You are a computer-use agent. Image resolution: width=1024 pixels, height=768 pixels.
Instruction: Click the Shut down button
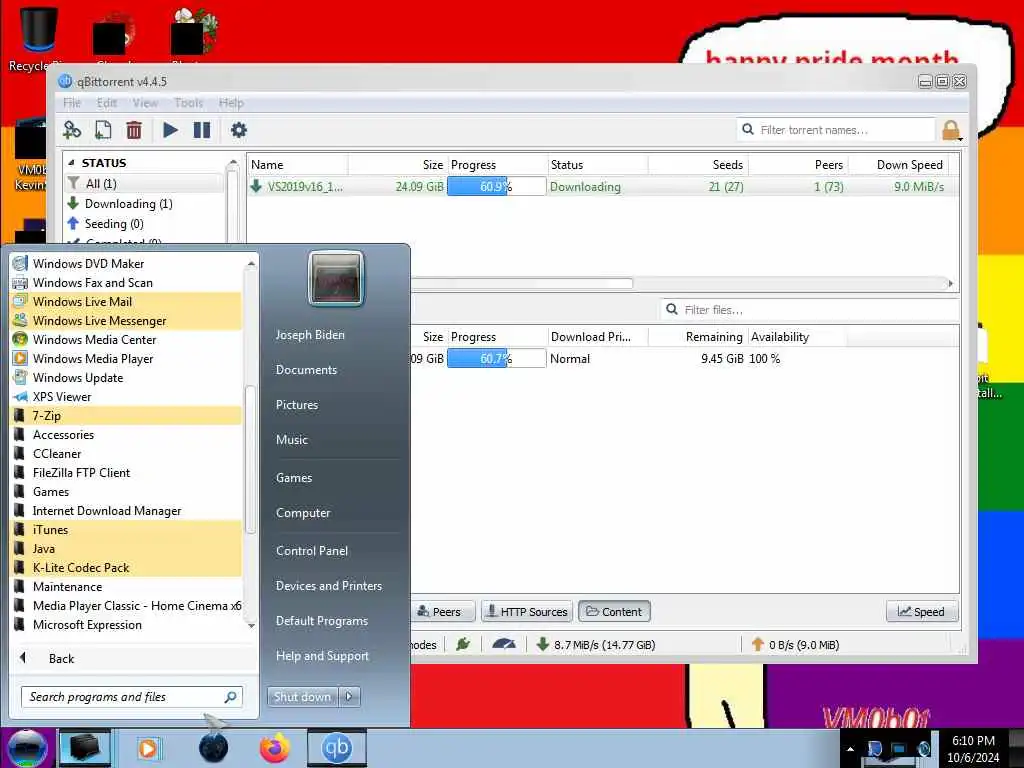click(x=302, y=697)
